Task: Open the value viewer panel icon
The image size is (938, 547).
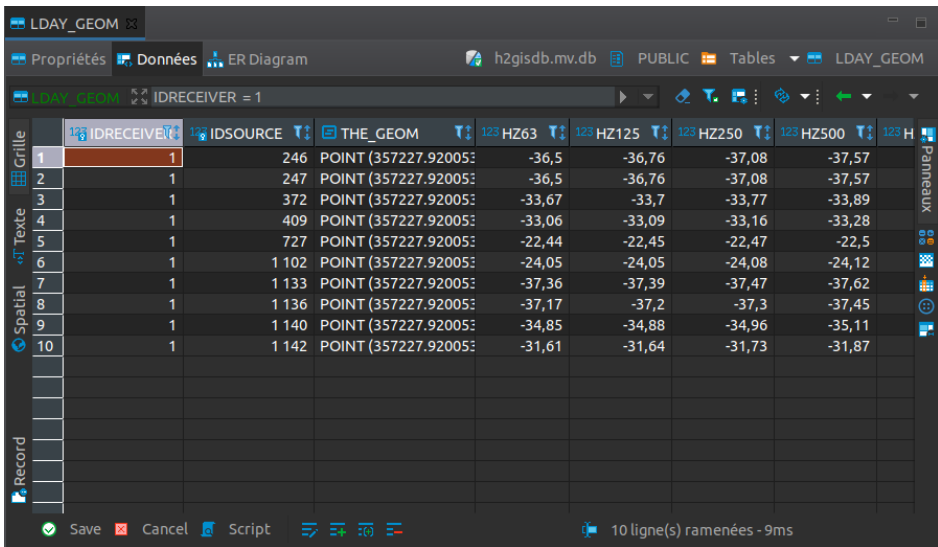Action: [x=926, y=238]
